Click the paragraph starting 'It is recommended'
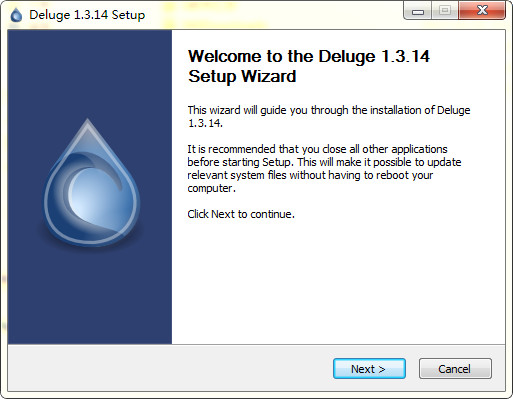 point(324,169)
